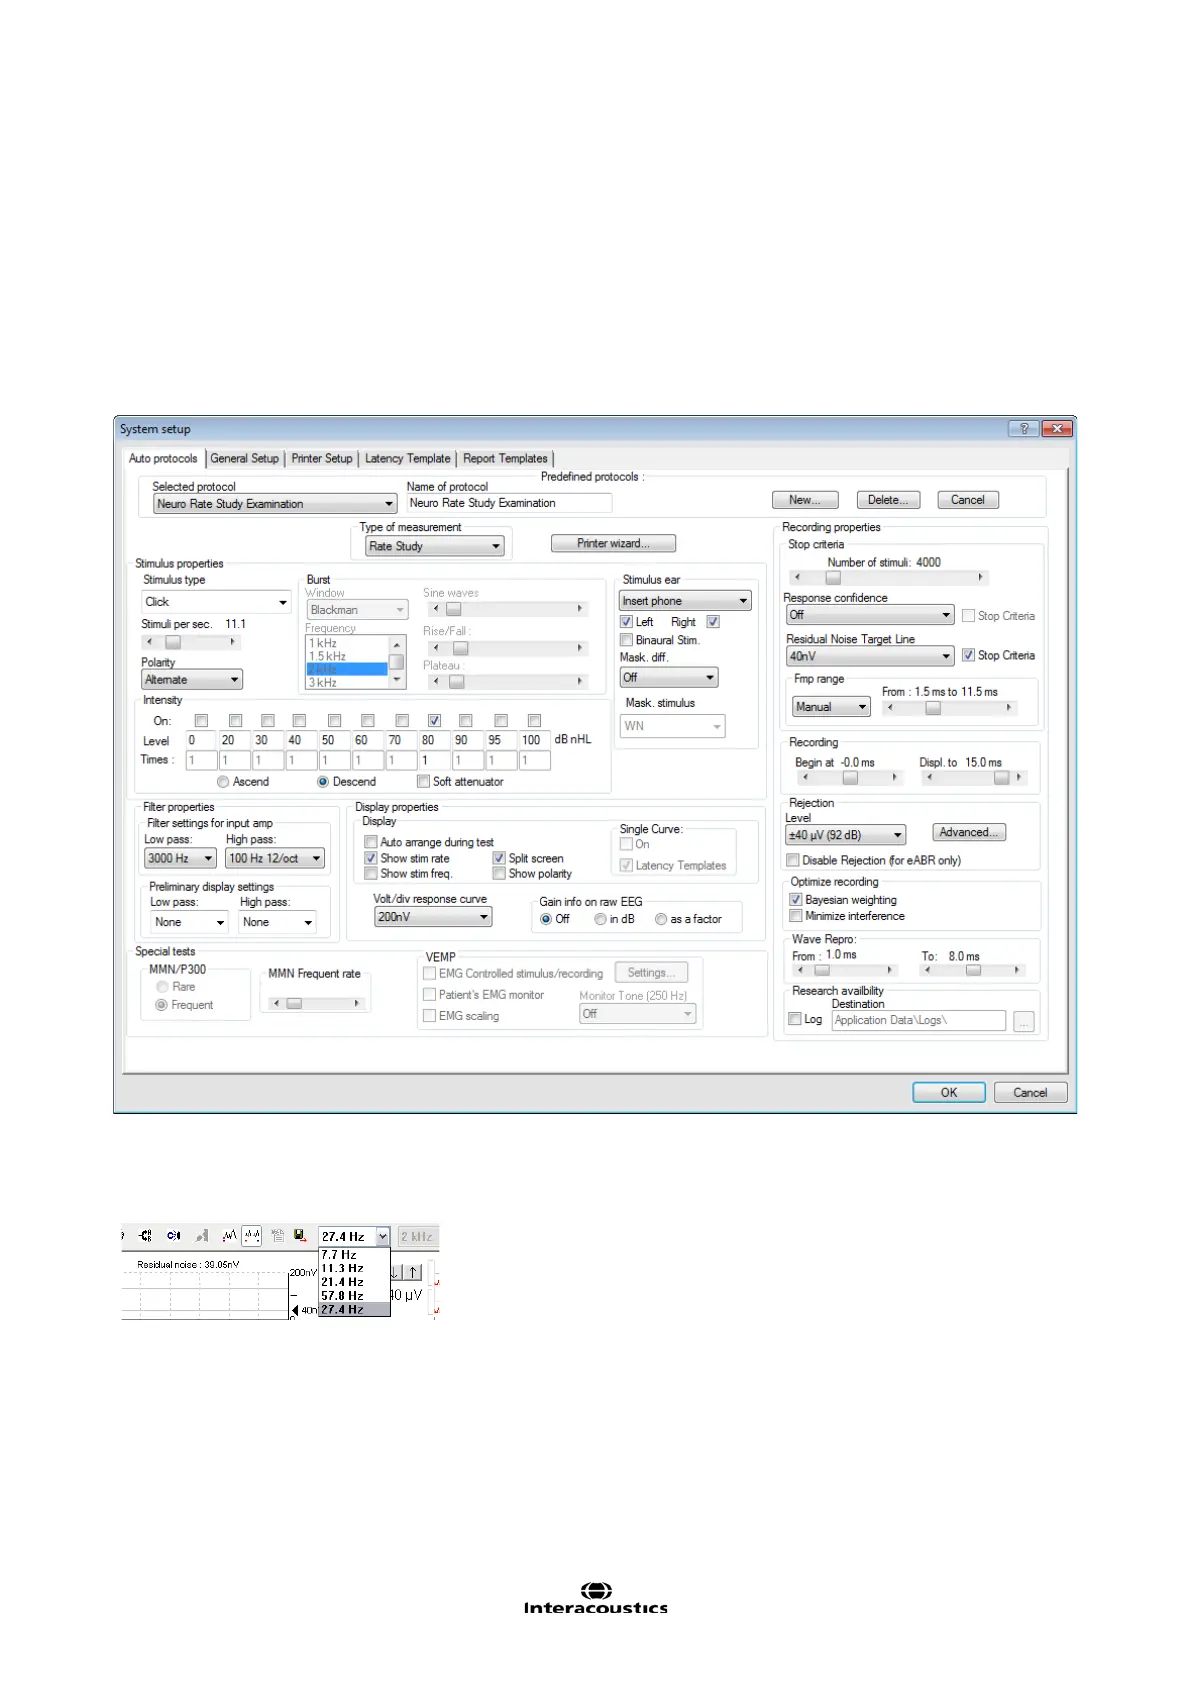The image size is (1191, 1684).
Task: Click the highlighted split waveform display icon
Action: 252,1236
